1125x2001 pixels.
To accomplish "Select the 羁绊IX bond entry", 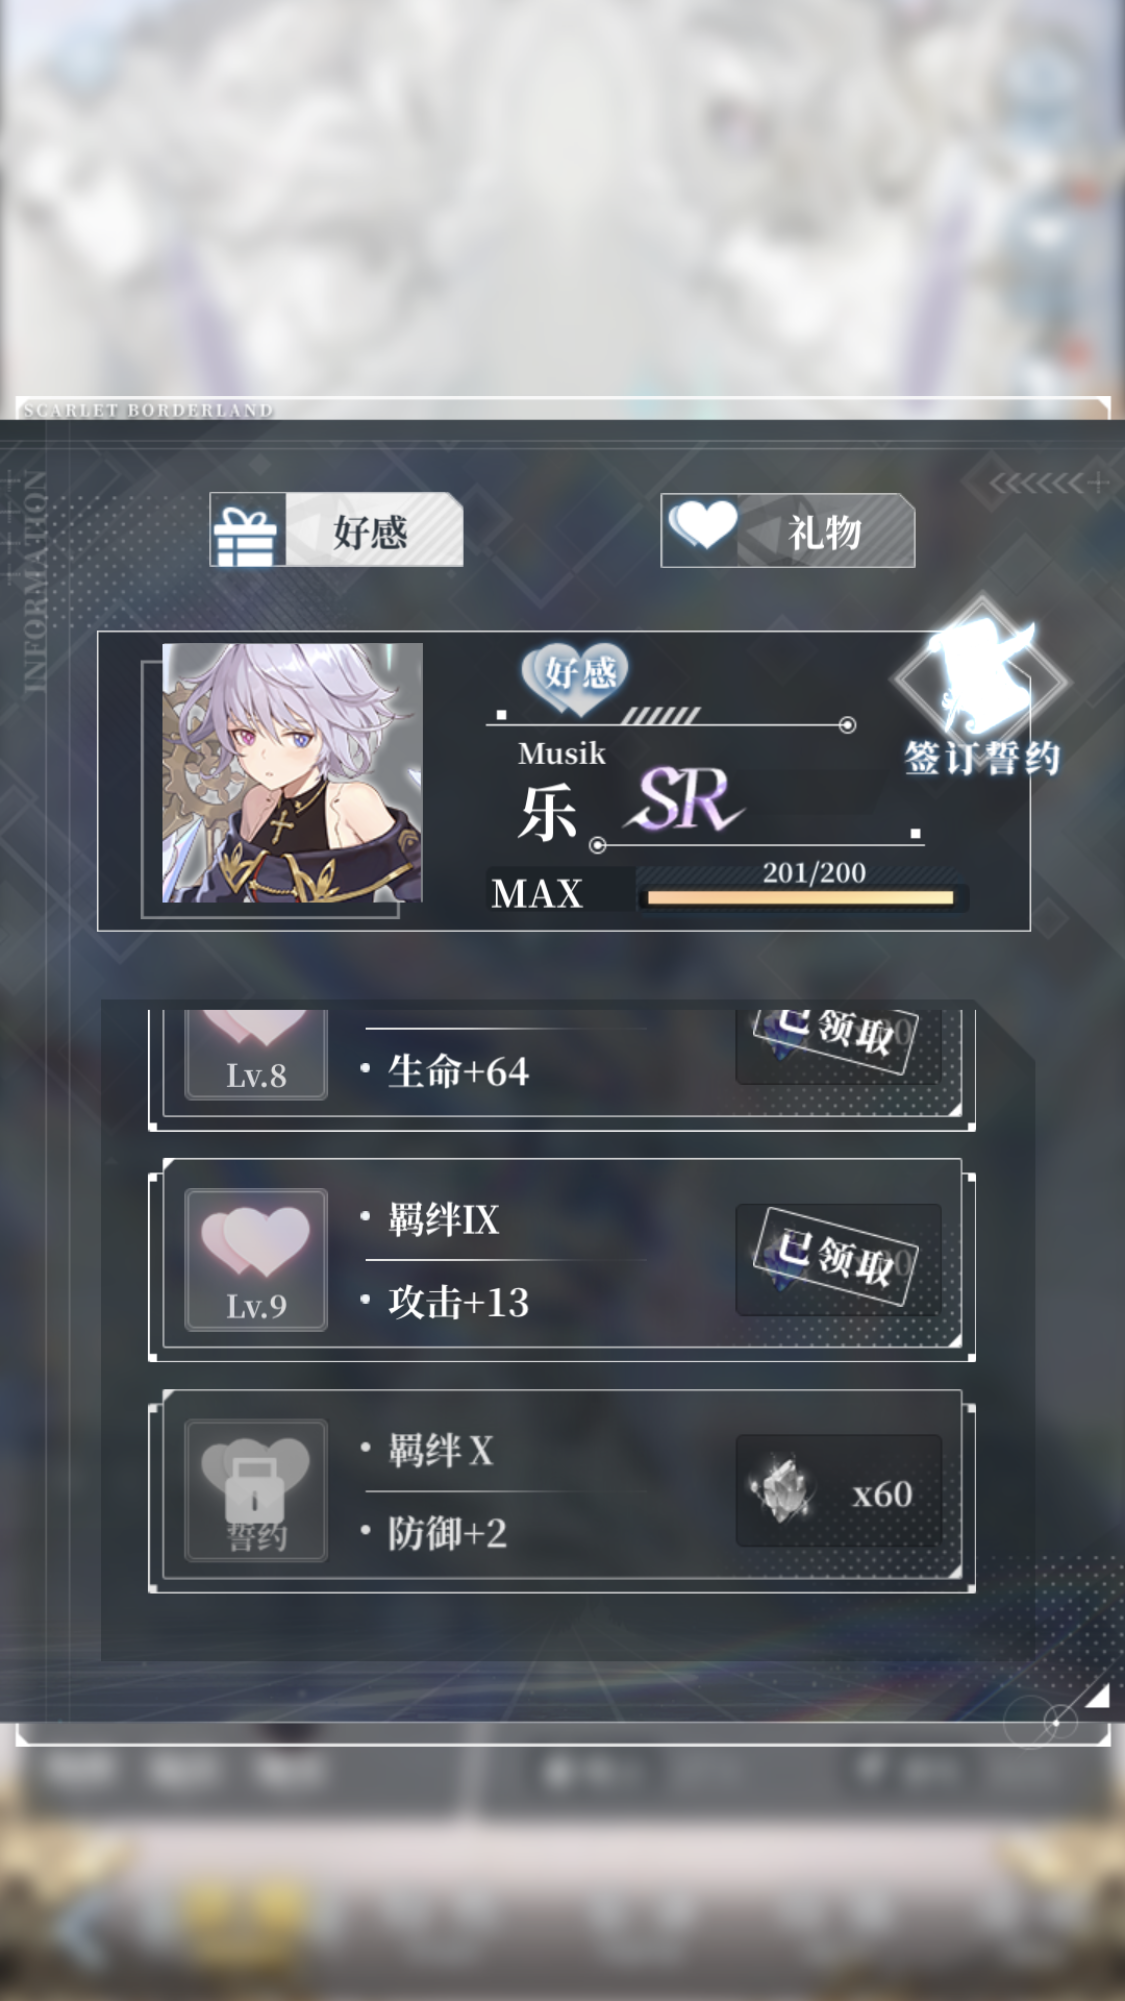I will (444, 1220).
